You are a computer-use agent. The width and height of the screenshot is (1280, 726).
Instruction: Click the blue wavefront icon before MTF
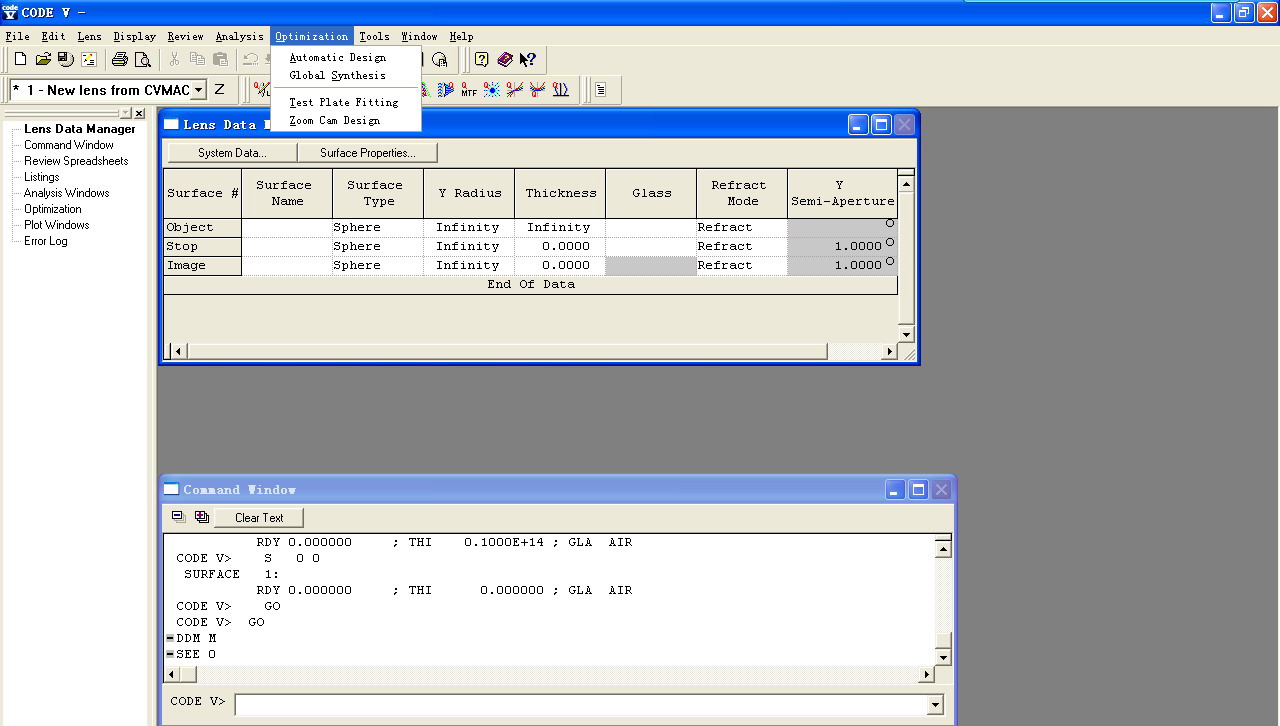point(446,90)
